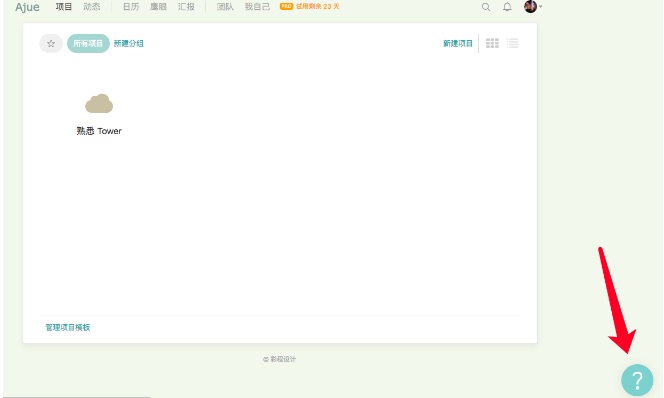This screenshot has width=664, height=398.
Task: Switch to grid view layout
Action: click(492, 43)
